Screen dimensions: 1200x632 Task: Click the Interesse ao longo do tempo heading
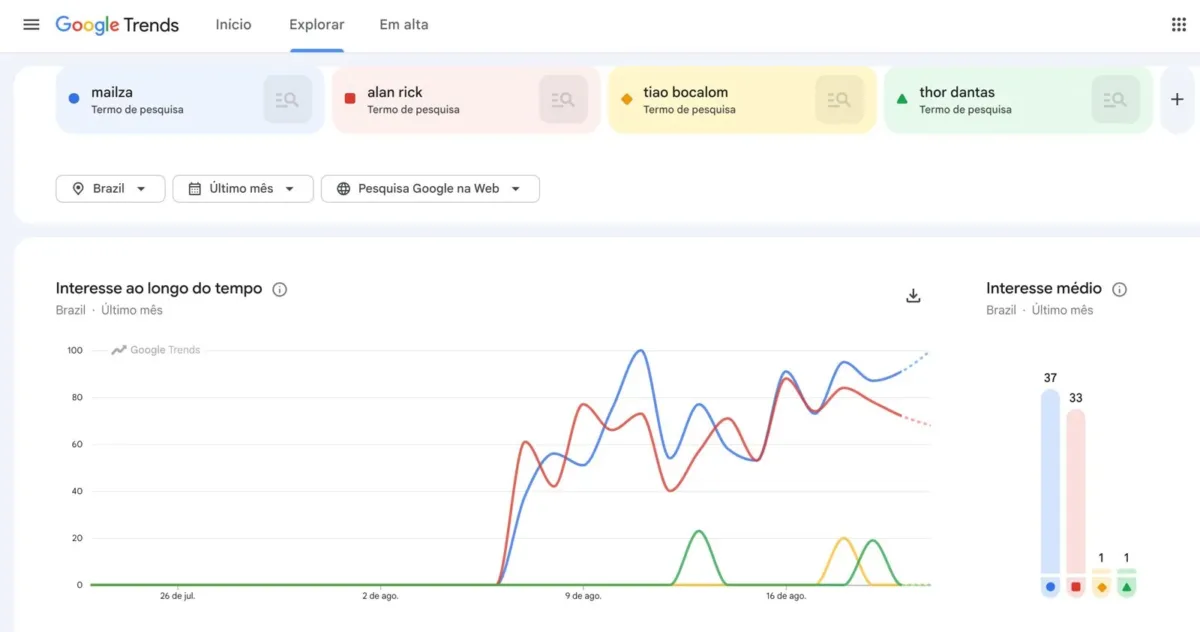pyautogui.click(x=159, y=288)
